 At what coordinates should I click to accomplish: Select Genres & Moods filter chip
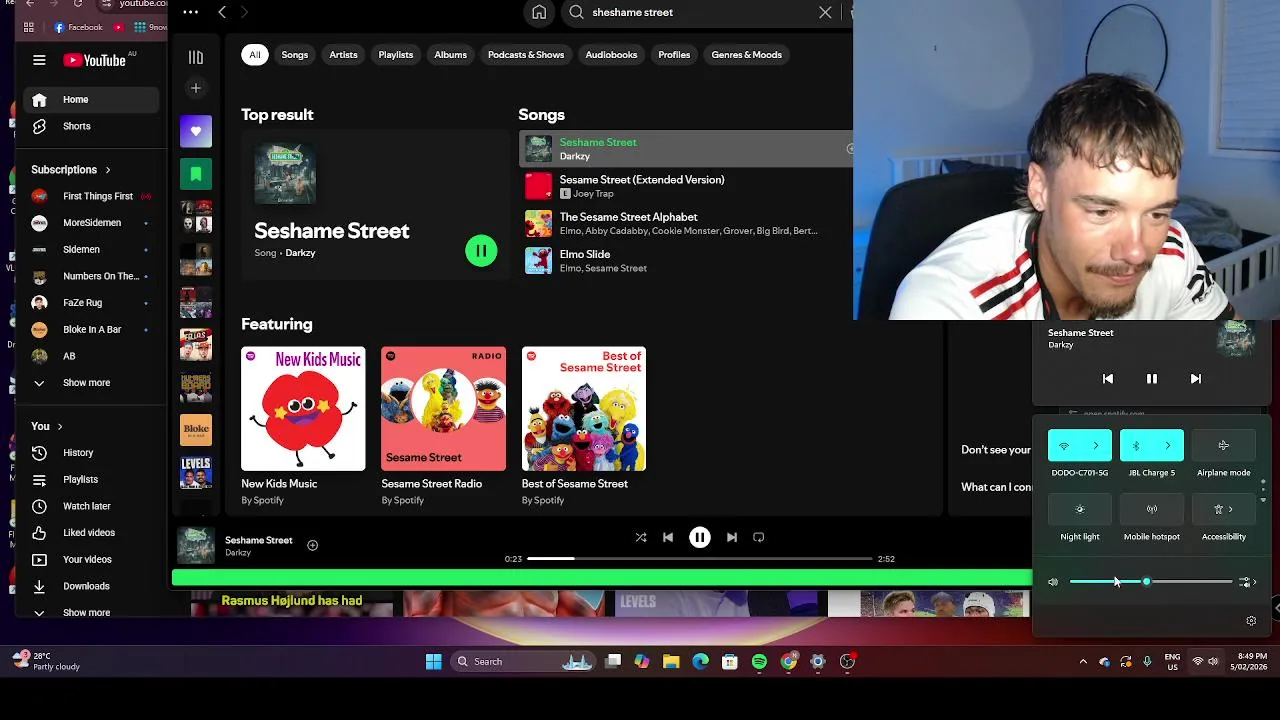747,55
